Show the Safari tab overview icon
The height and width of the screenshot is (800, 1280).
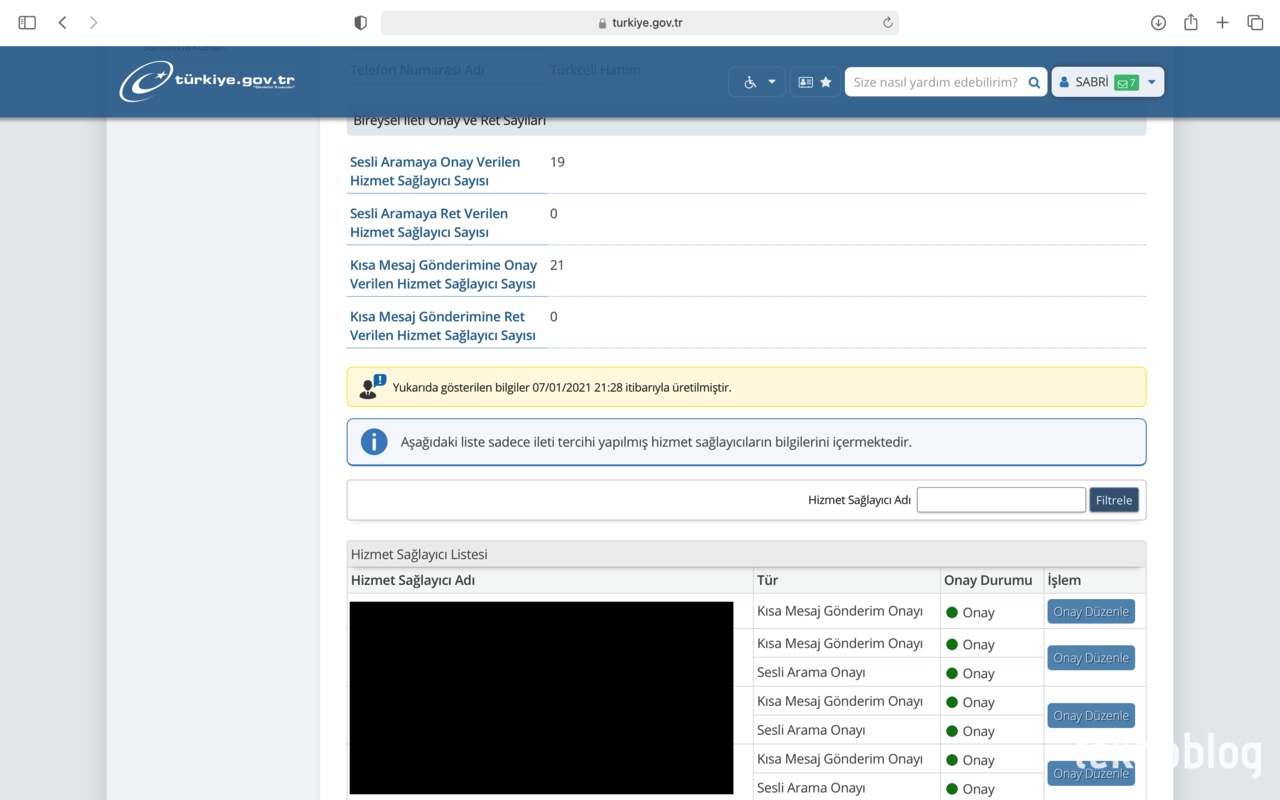click(x=1255, y=22)
